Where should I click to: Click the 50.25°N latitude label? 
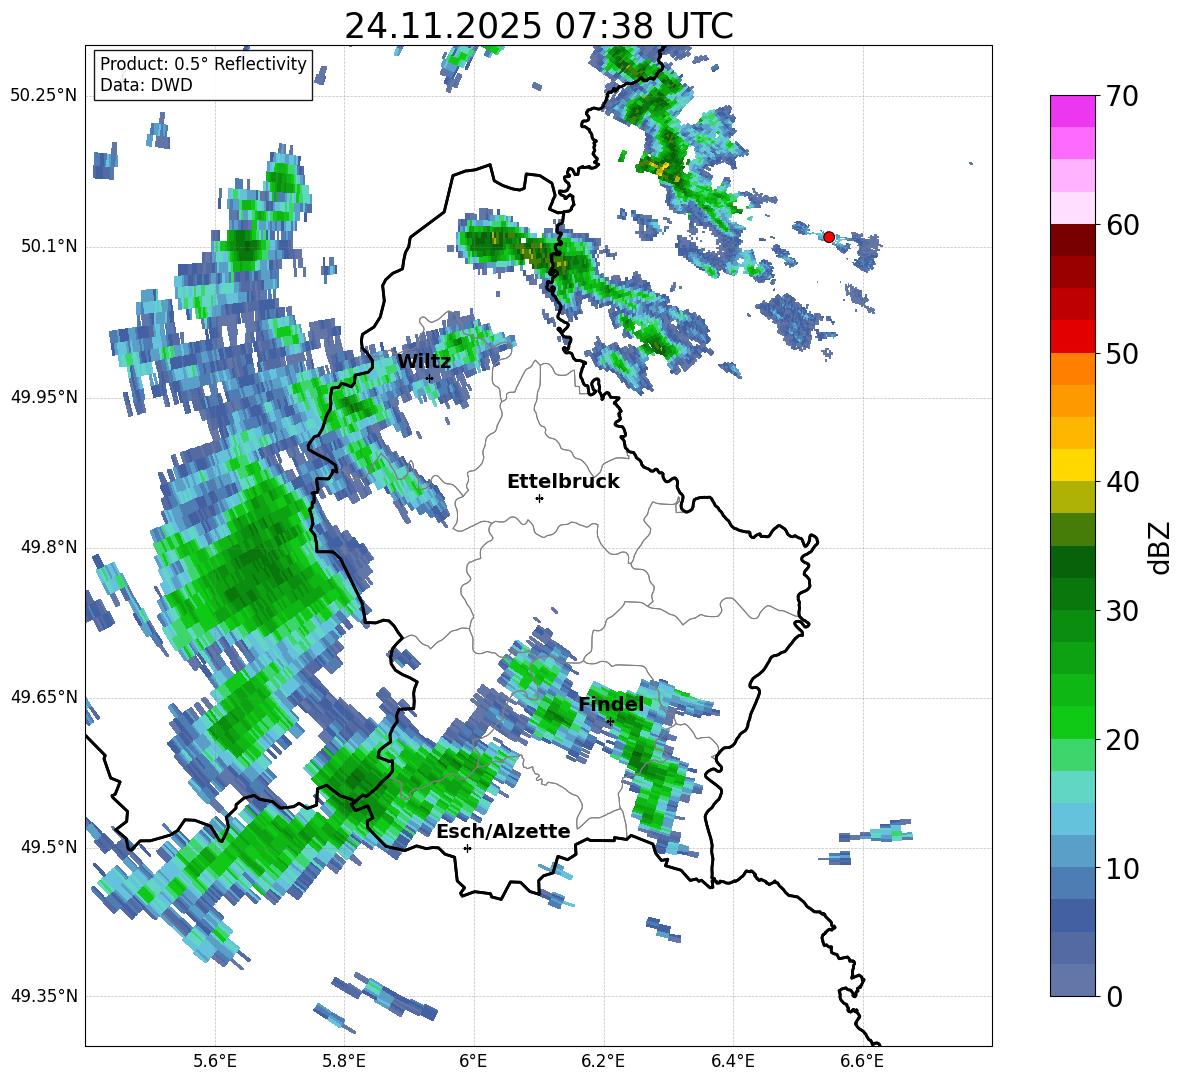coord(44,96)
